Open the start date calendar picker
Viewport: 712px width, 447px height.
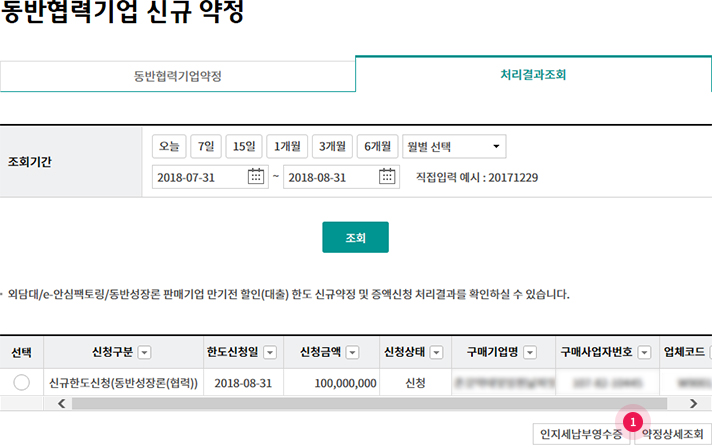256,177
